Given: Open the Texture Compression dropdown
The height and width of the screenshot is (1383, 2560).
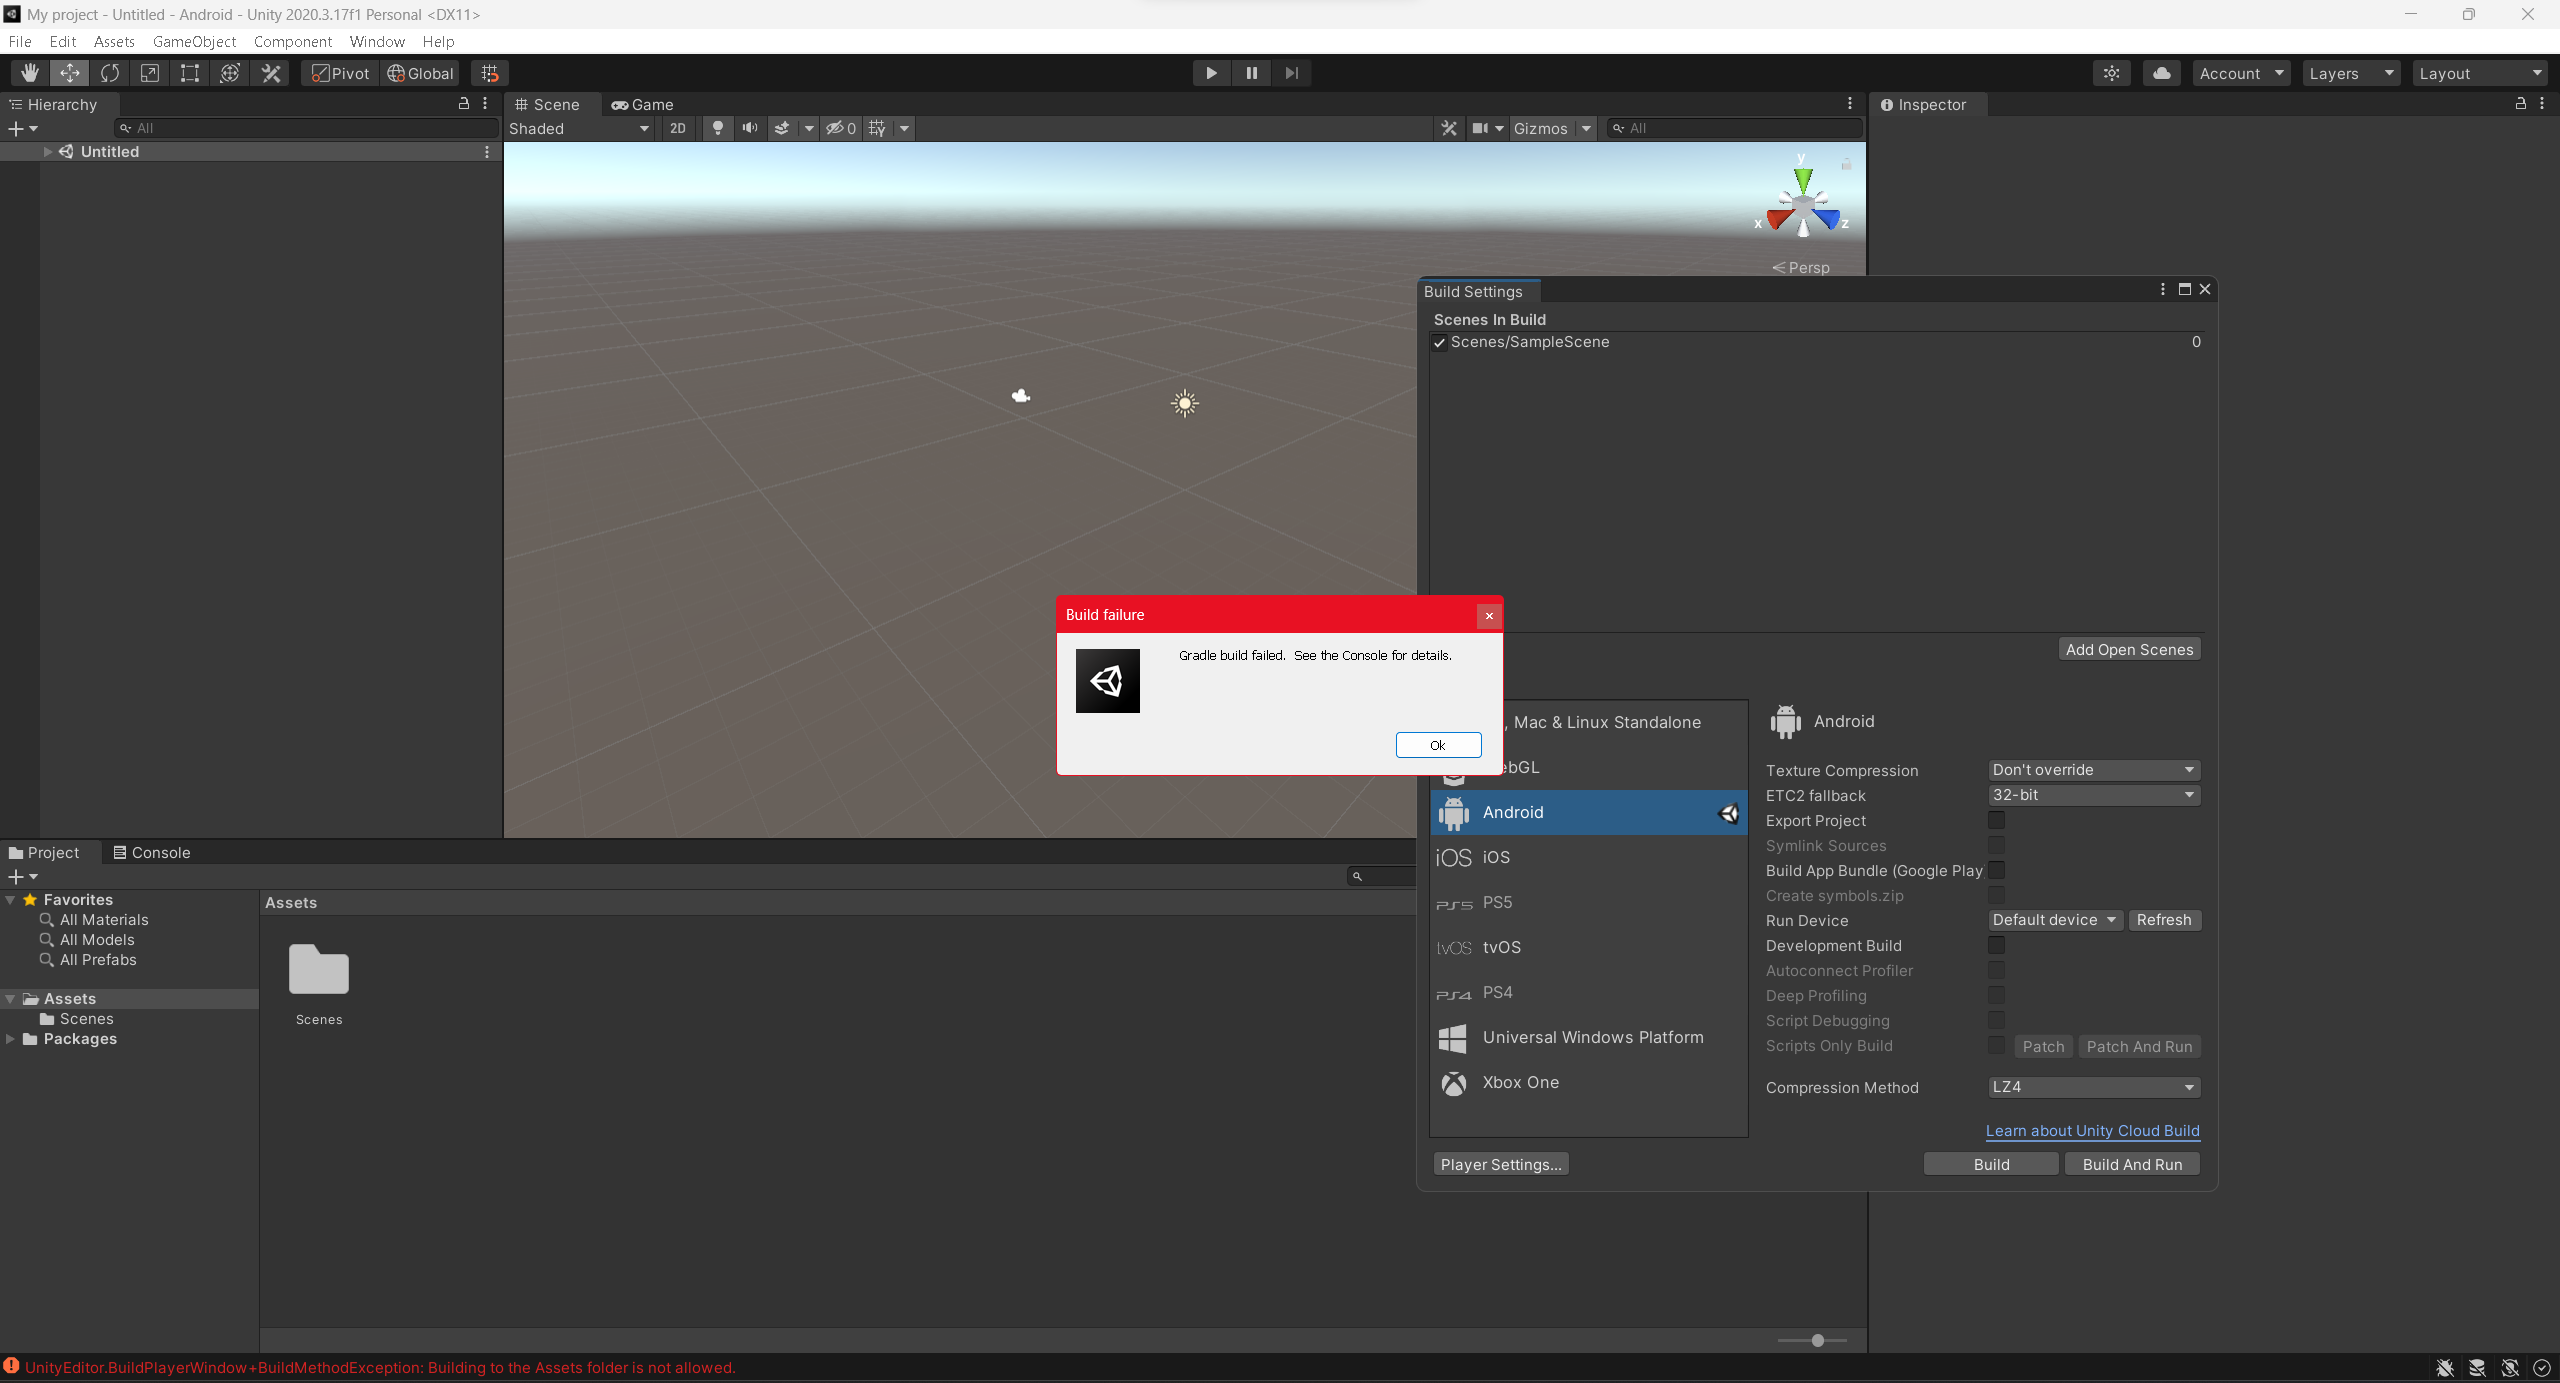Looking at the screenshot, I should pyautogui.click(x=2093, y=770).
